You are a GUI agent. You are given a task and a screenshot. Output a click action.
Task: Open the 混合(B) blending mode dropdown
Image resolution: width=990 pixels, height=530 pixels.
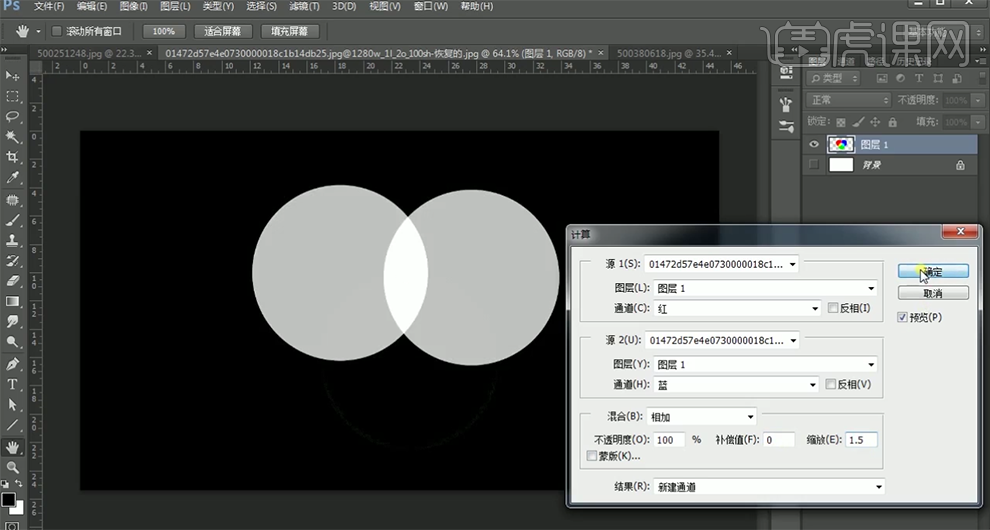pos(703,416)
